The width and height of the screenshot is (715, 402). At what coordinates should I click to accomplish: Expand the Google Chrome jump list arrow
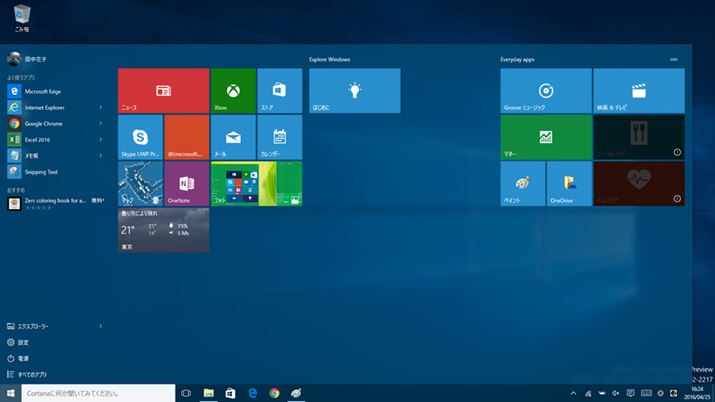click(101, 123)
